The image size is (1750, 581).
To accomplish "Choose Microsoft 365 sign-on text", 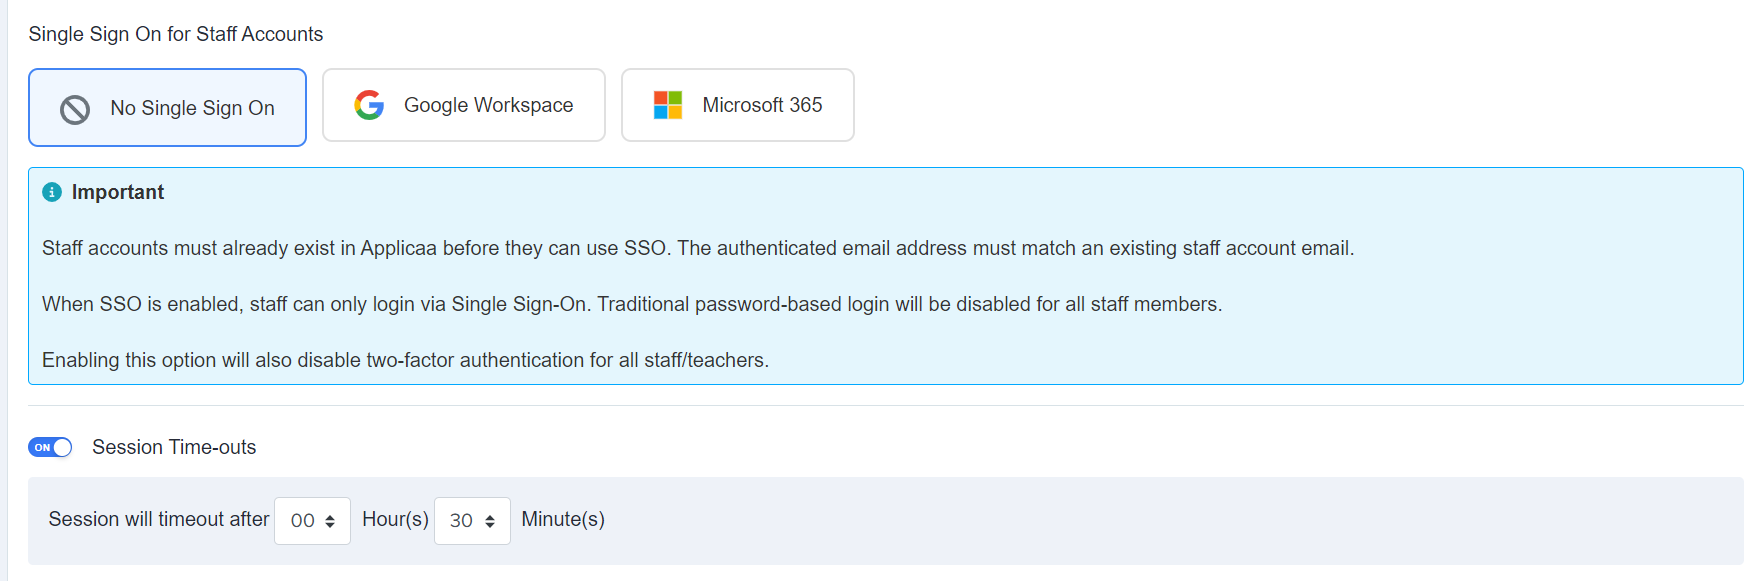I will [762, 105].
